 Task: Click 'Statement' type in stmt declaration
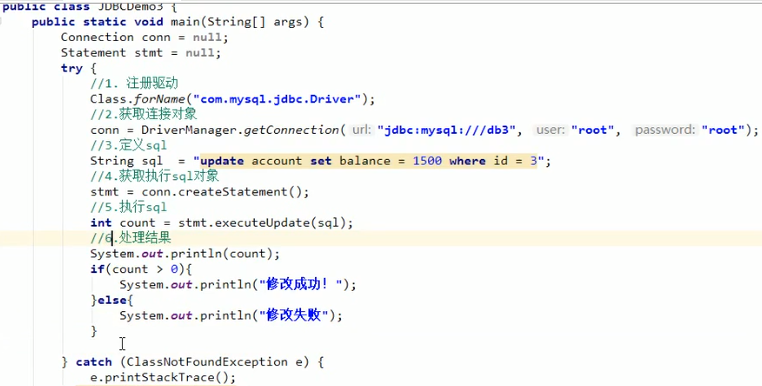point(93,53)
